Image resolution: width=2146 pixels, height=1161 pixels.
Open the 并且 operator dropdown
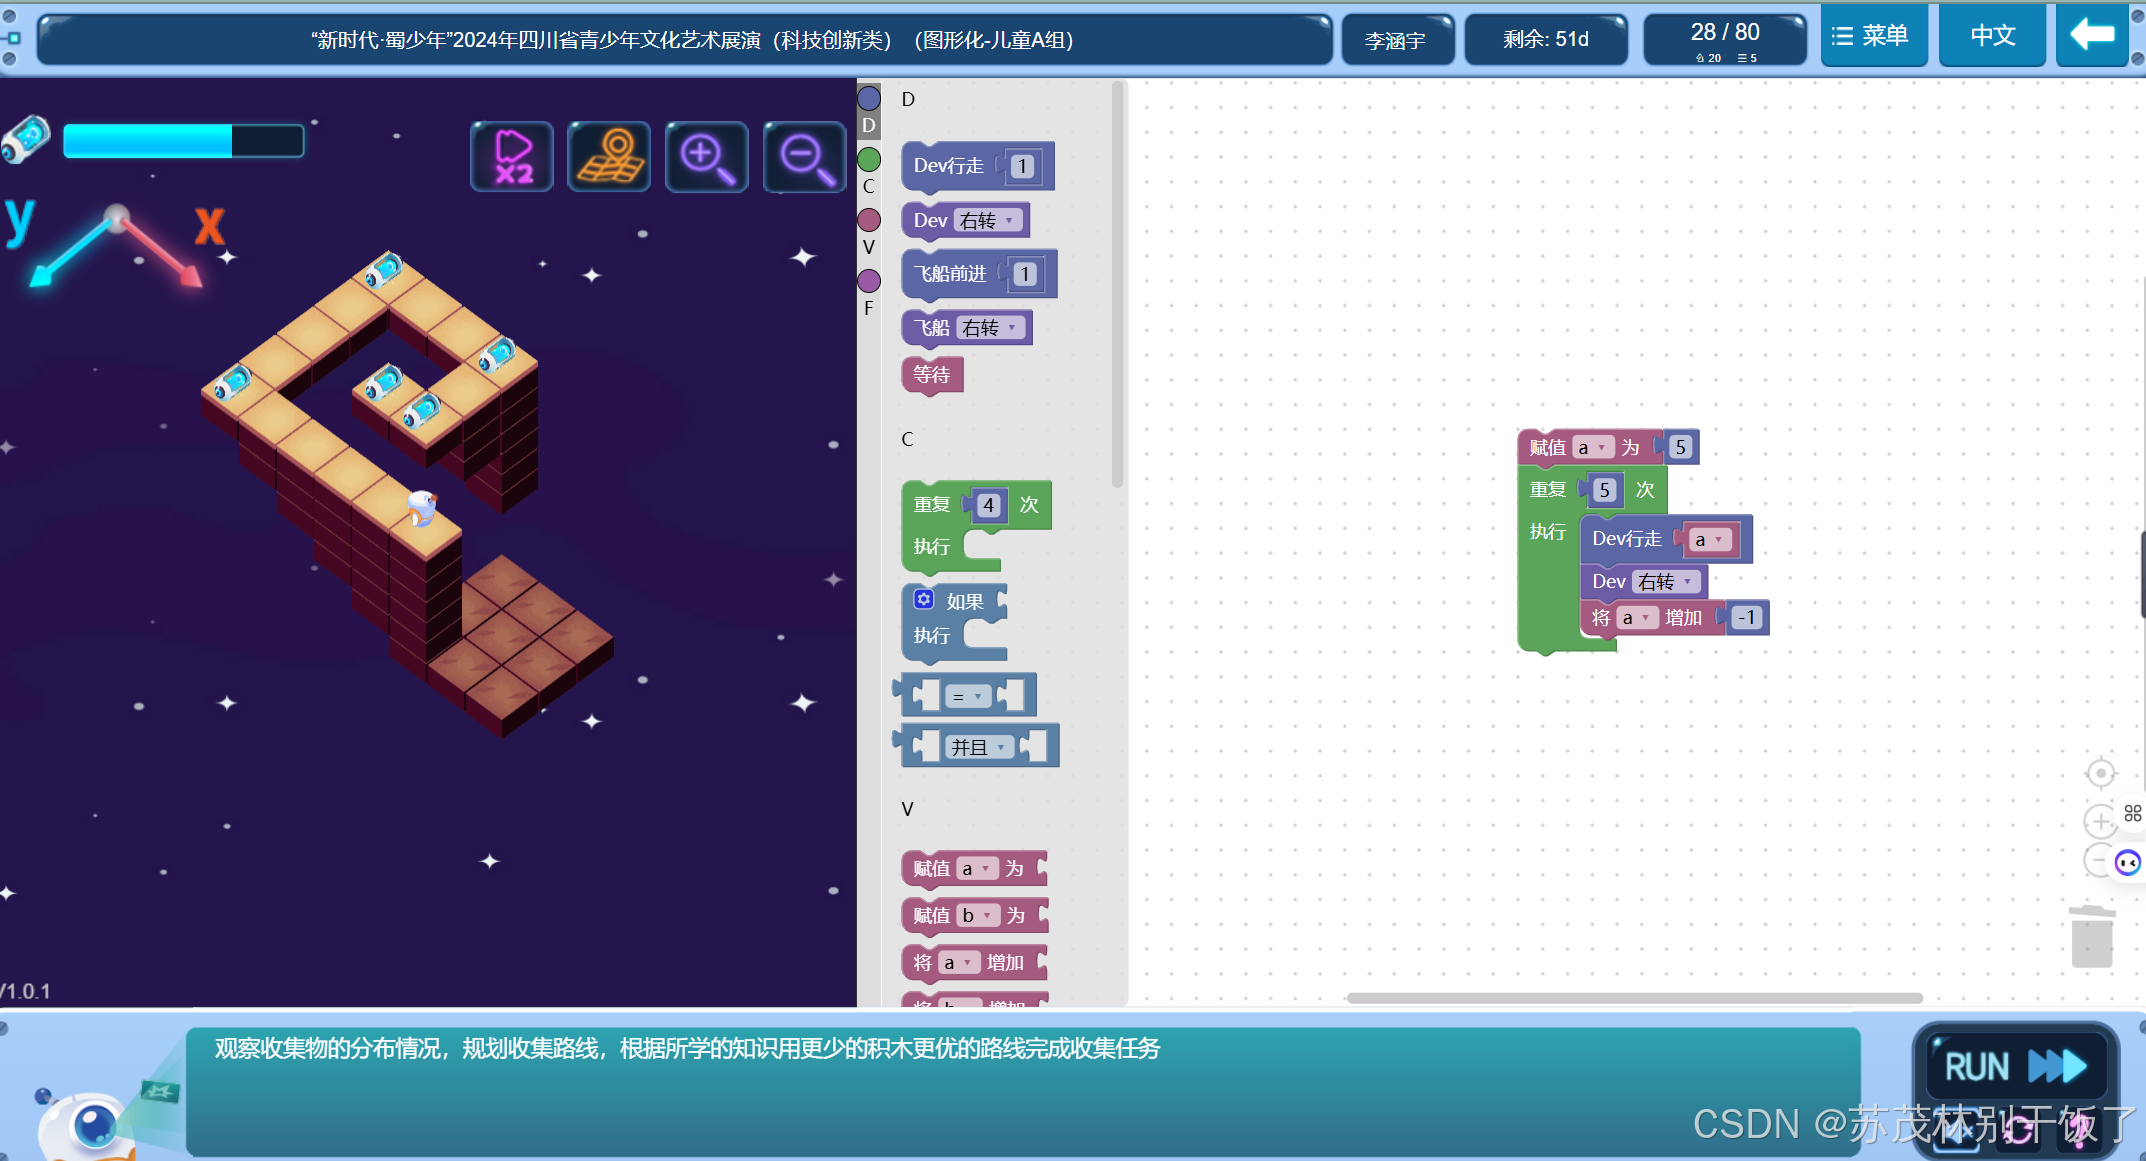[x=978, y=747]
